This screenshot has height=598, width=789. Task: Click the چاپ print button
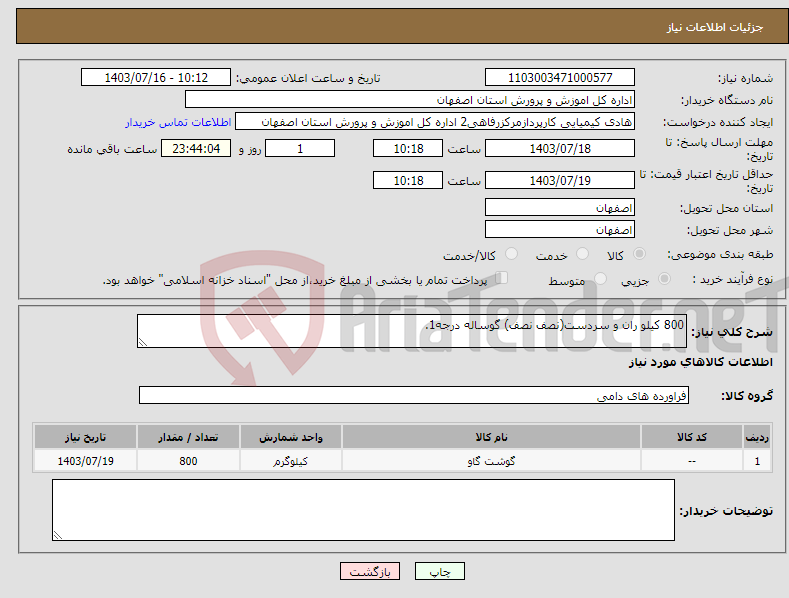tap(440, 571)
